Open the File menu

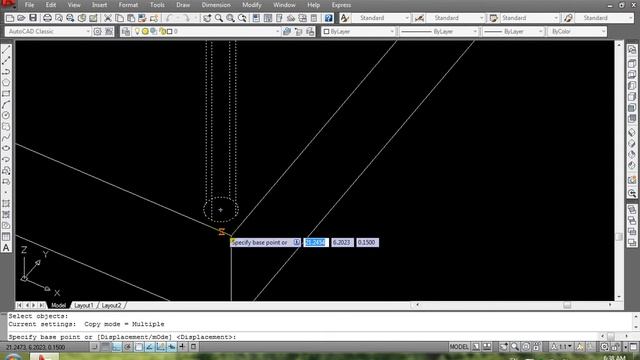click(x=29, y=5)
